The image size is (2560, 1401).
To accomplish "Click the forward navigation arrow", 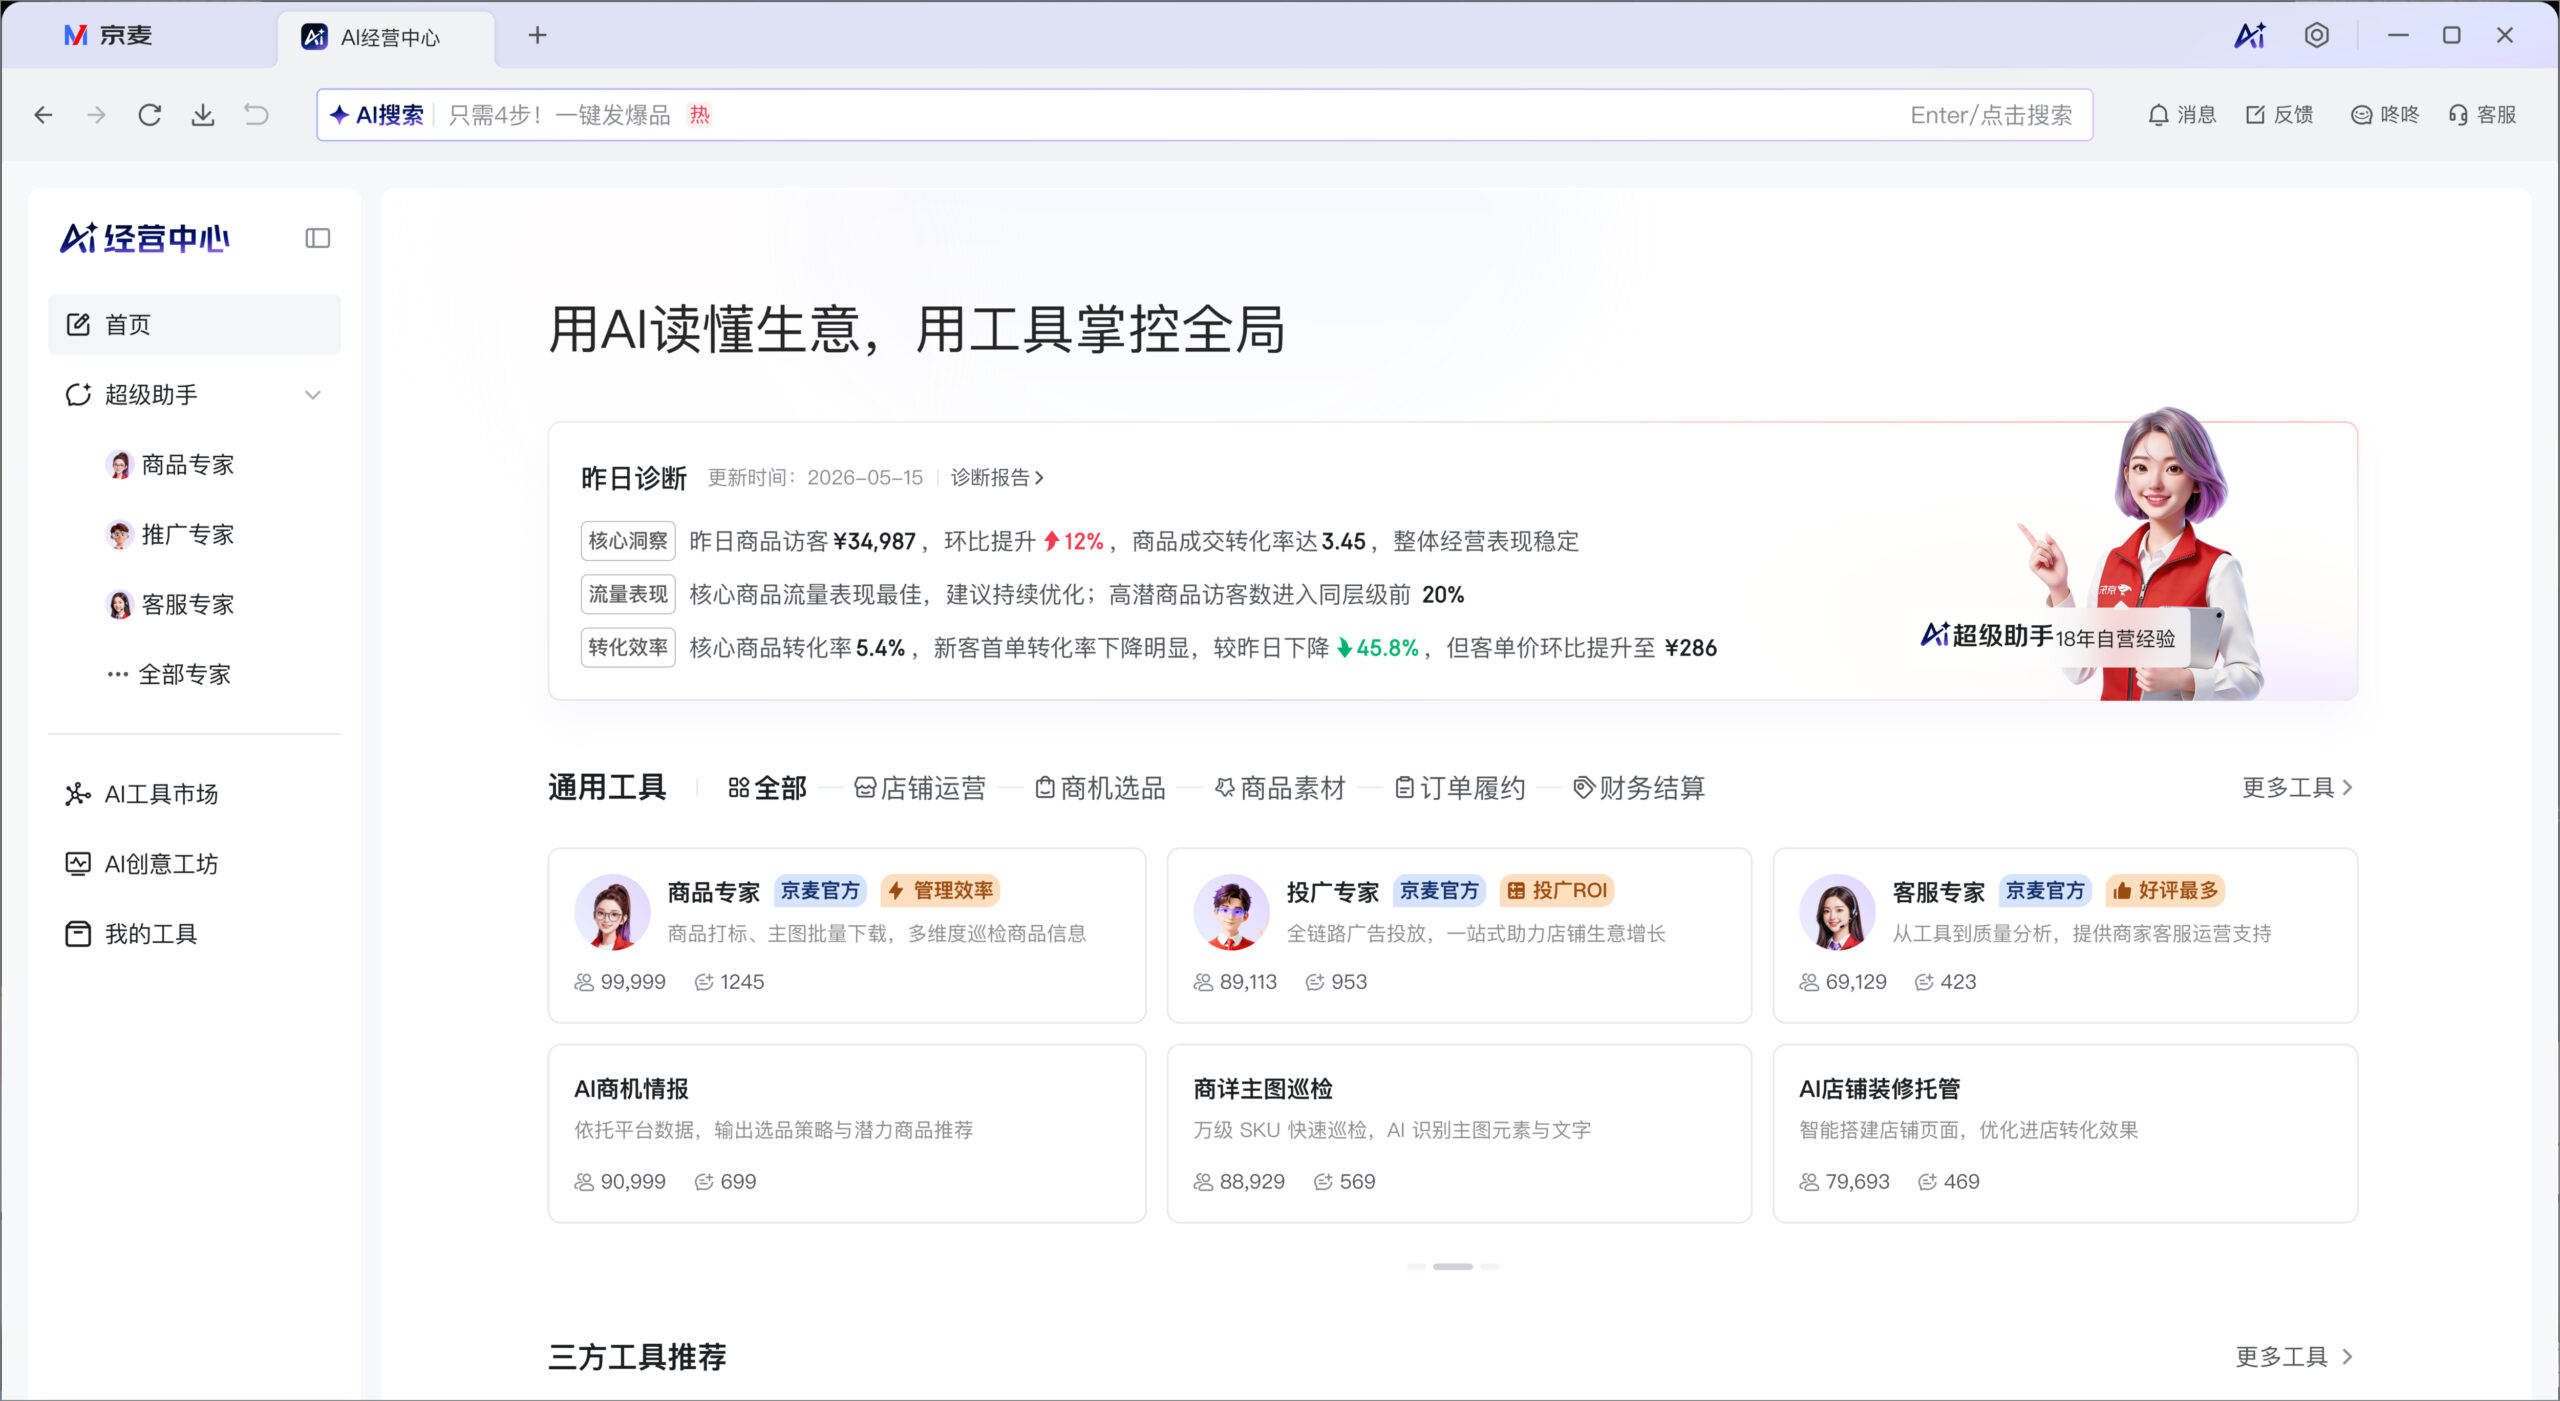I will point(96,115).
